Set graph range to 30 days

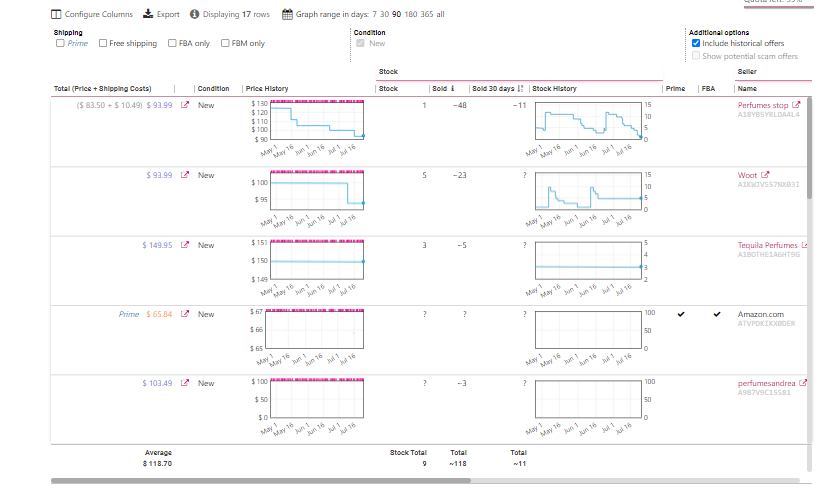pyautogui.click(x=384, y=14)
